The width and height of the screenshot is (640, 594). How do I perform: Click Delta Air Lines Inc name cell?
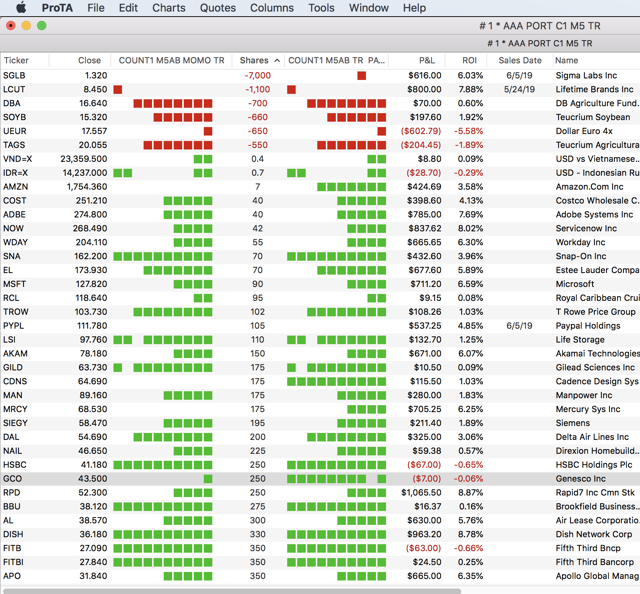[592, 436]
